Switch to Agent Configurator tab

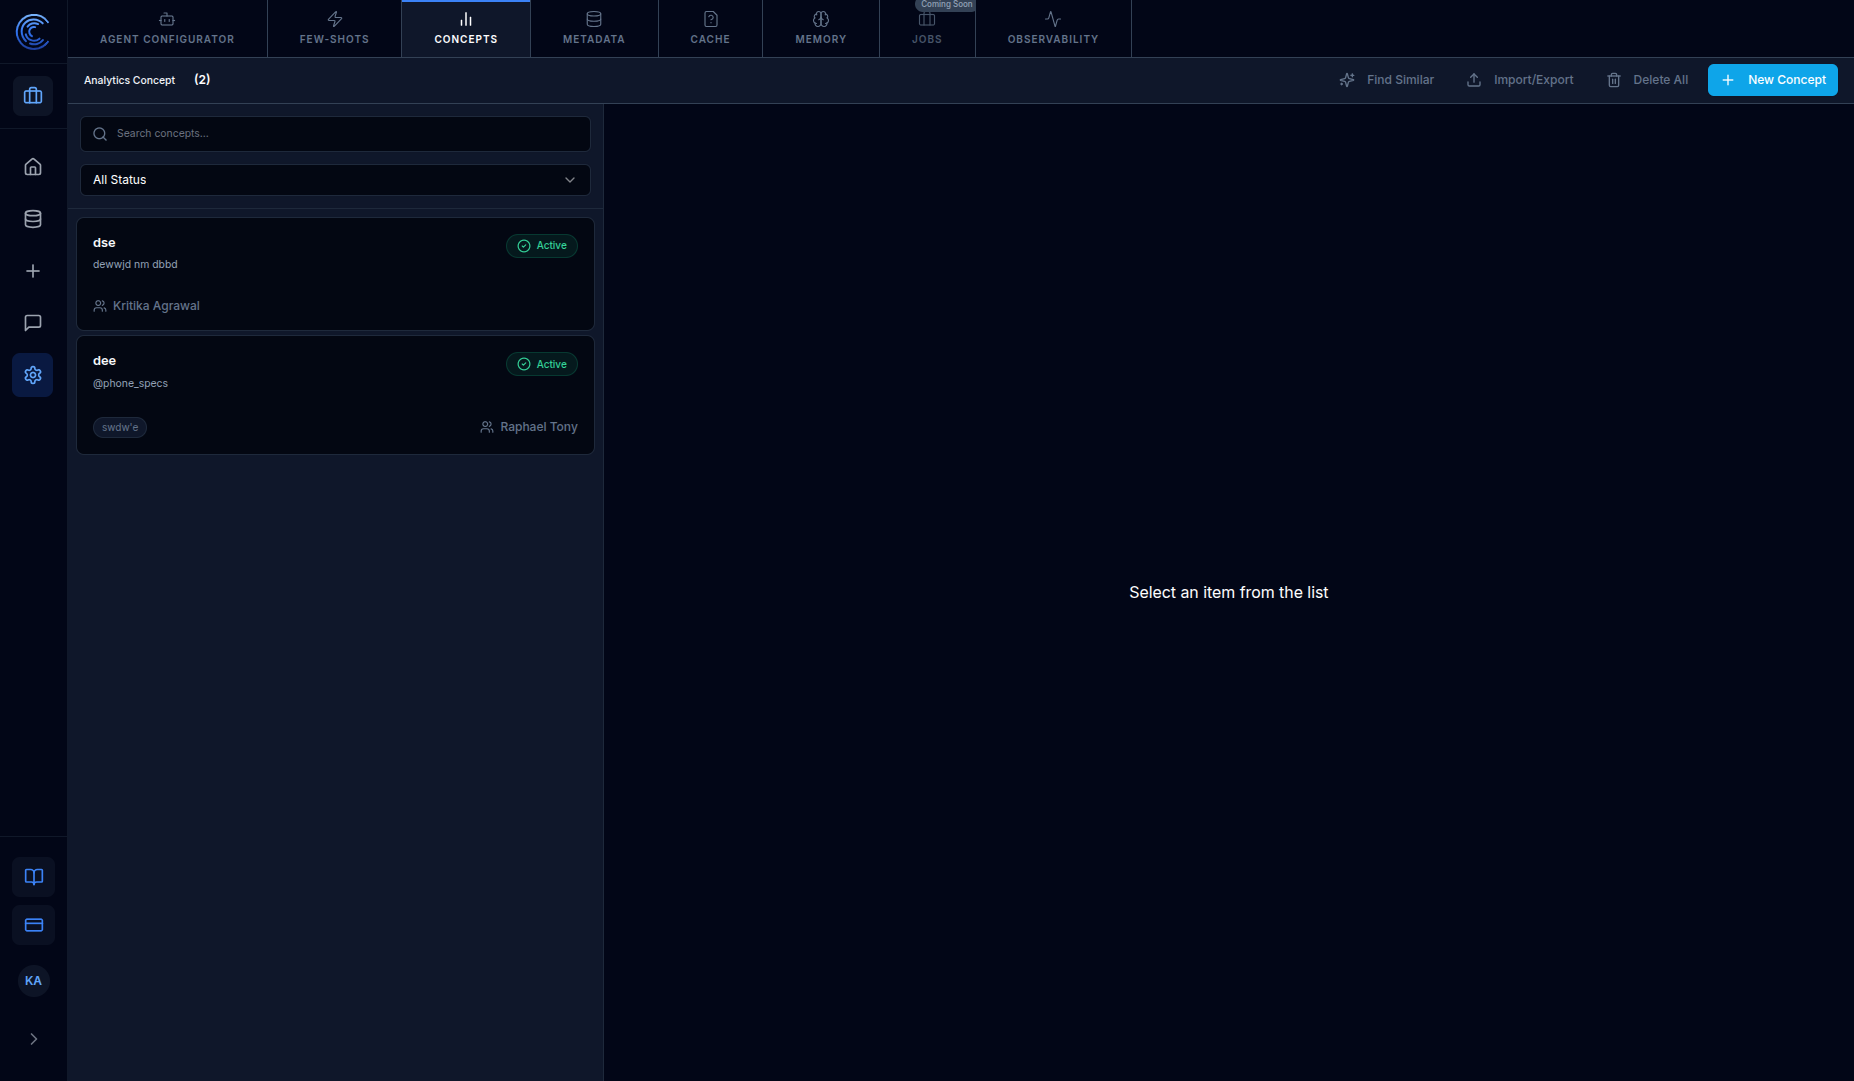167,29
